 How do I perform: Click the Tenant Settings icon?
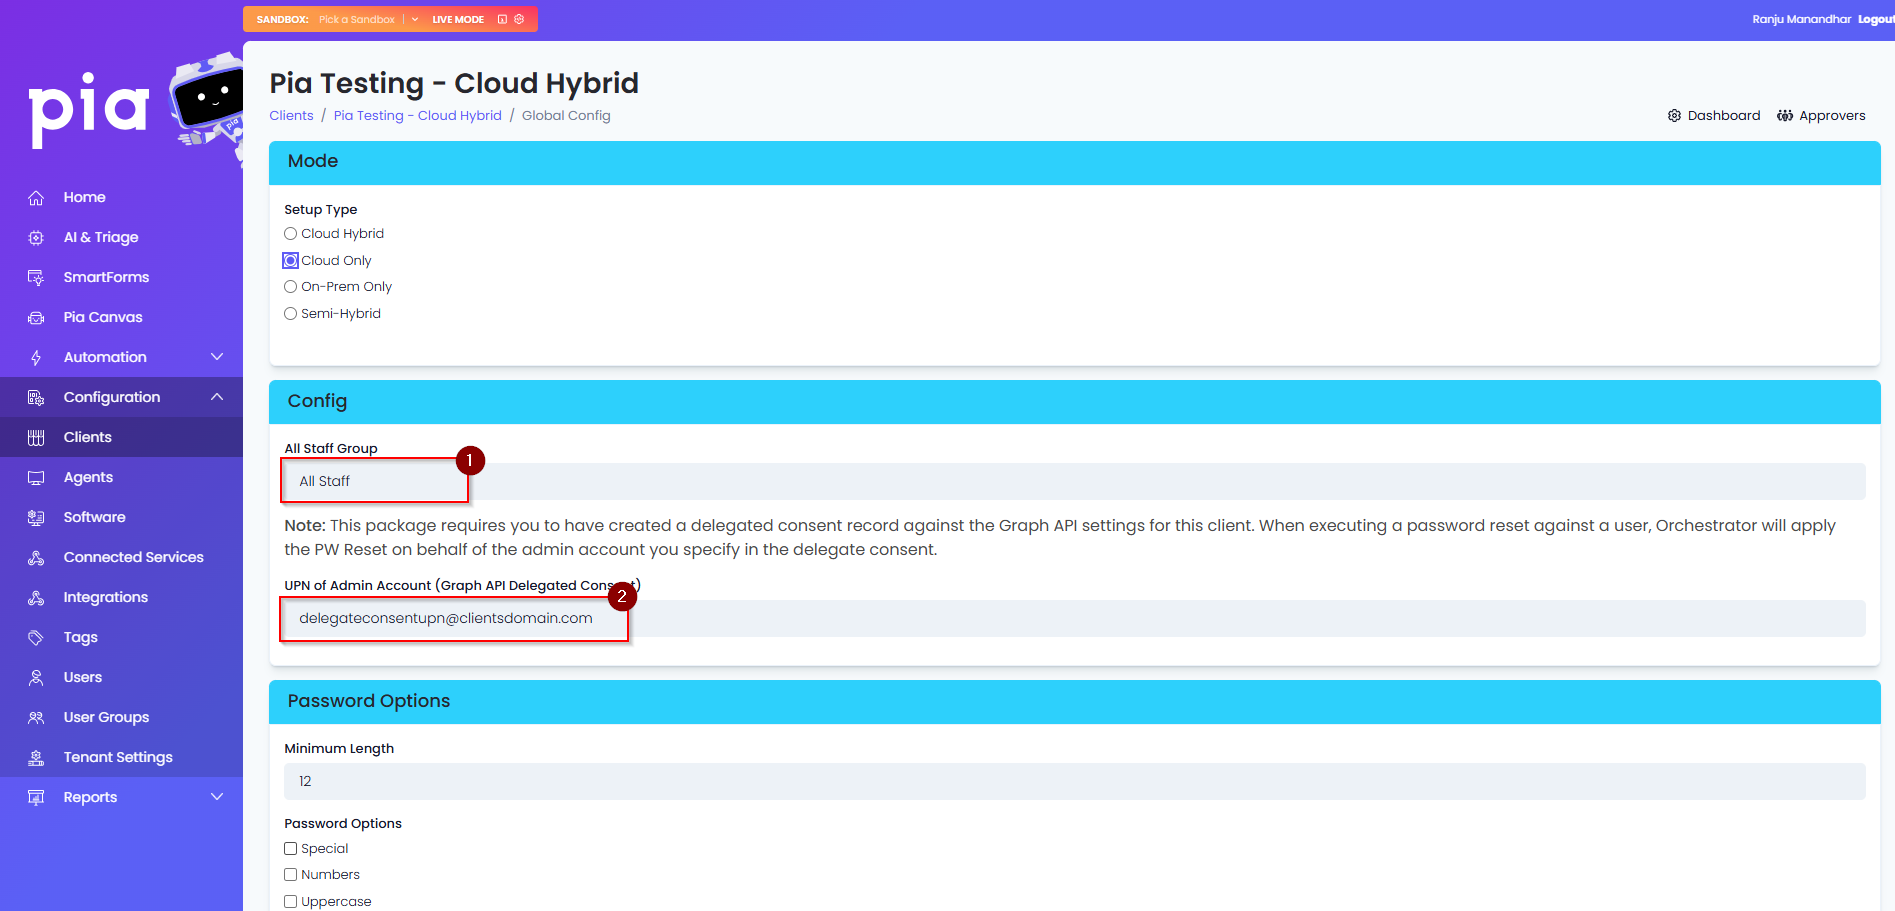point(36,758)
